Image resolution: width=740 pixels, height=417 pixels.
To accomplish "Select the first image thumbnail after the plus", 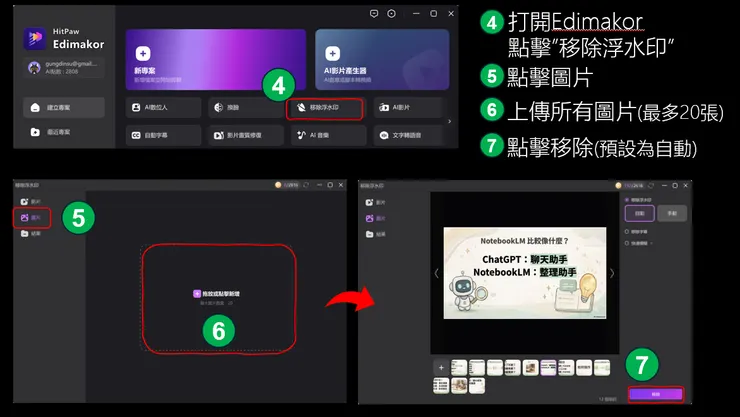I will pyautogui.click(x=459, y=368).
